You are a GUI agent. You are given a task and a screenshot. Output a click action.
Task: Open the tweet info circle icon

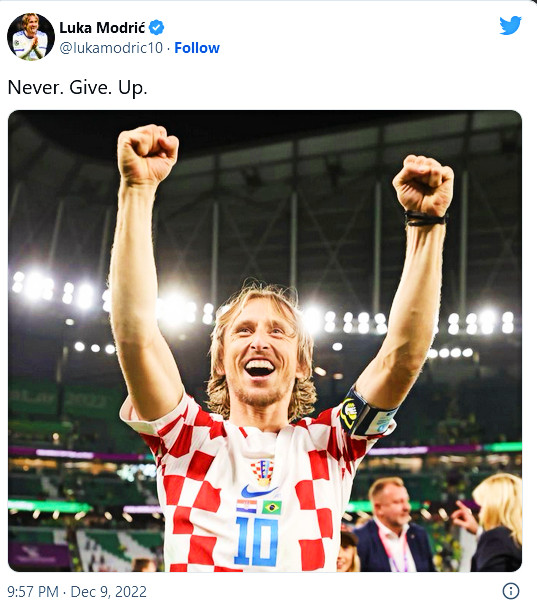pyautogui.click(x=511, y=591)
